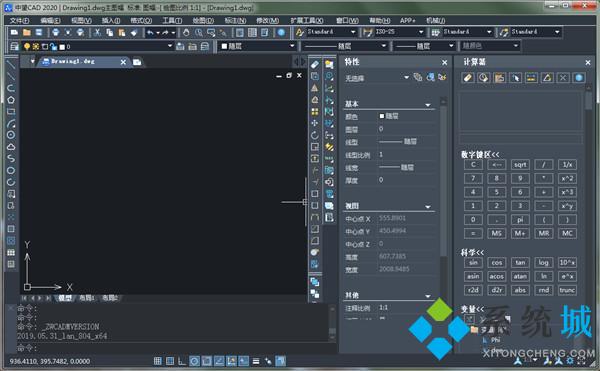The image size is (600, 371).
Task: Click the Paste clipboard icon
Action: pos(122,33)
